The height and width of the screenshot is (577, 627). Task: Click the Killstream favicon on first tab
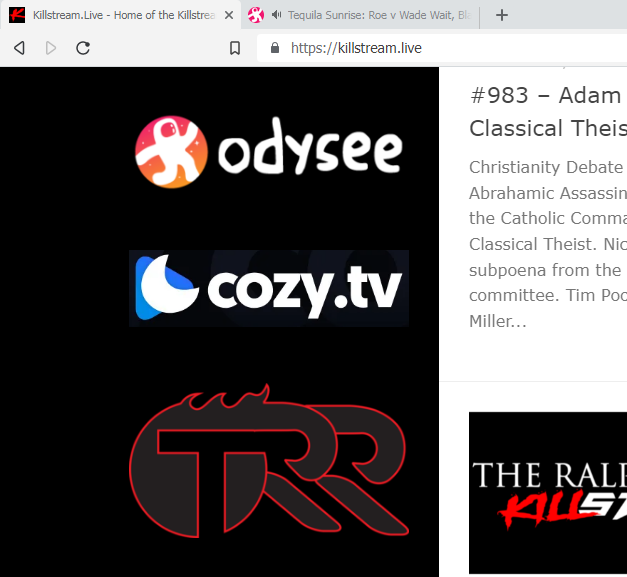[17, 15]
